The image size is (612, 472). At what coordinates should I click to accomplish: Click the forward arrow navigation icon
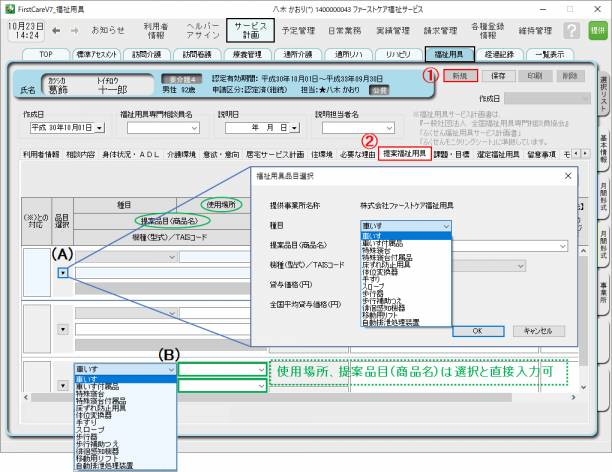click(x=75, y=31)
